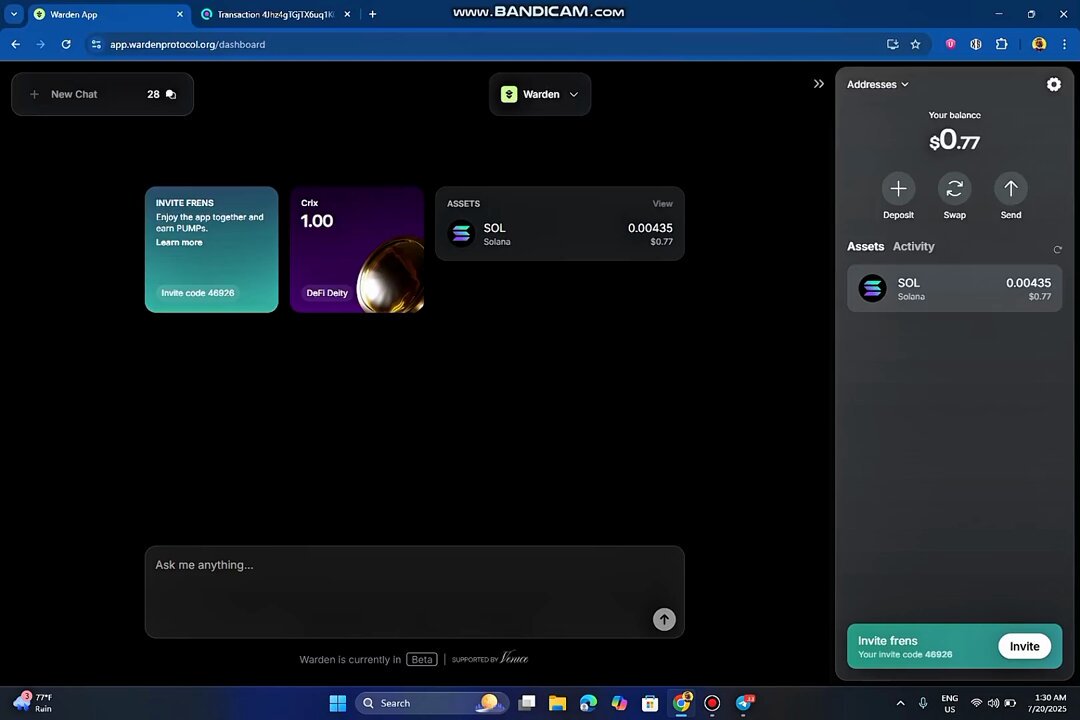This screenshot has width=1080, height=720.
Task: Open wallet settings gear icon
Action: (1053, 84)
